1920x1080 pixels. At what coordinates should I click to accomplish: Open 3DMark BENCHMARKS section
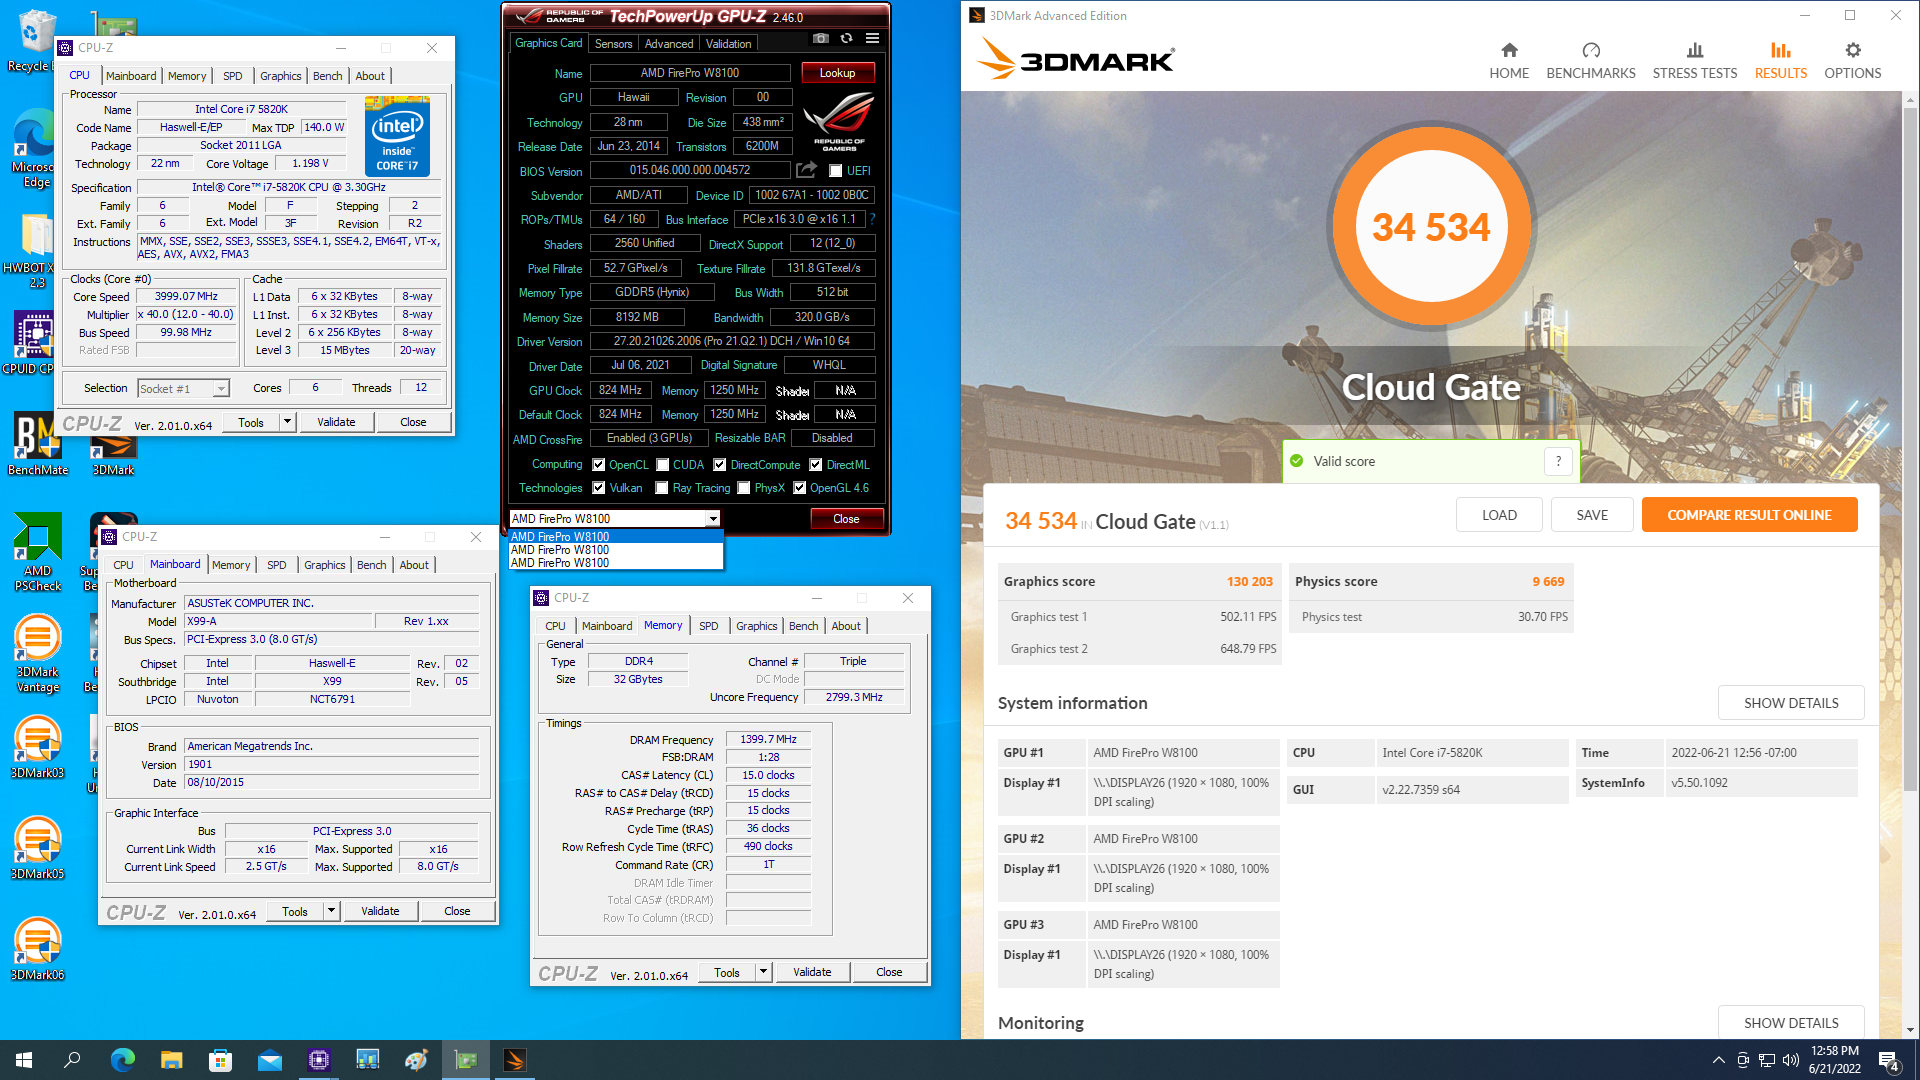(1591, 60)
